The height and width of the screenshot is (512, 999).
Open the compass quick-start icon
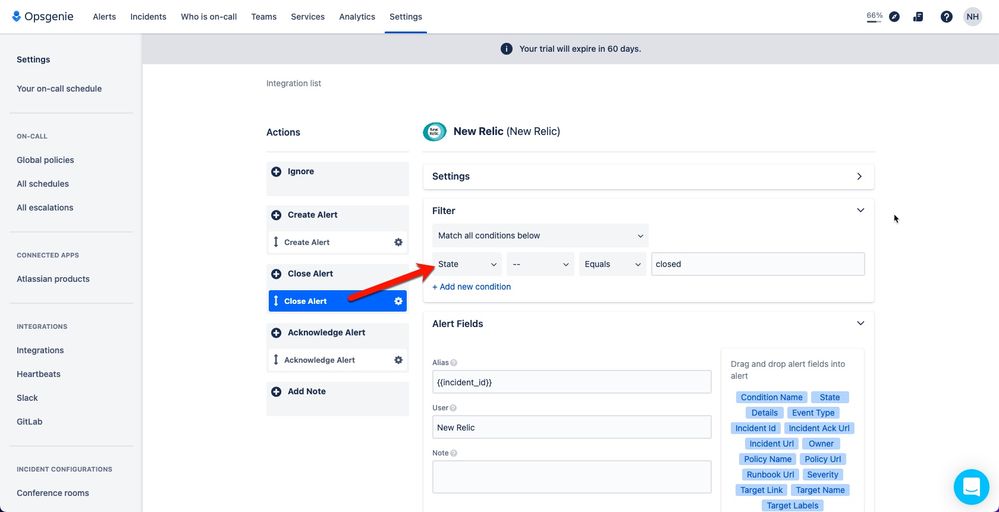tap(894, 17)
